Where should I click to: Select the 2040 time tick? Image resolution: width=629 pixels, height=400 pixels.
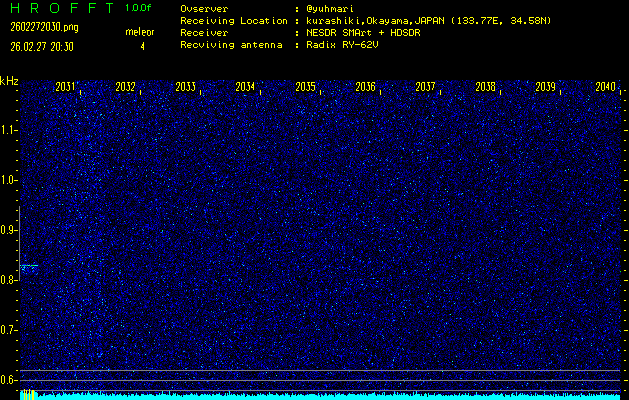pyautogui.click(x=605, y=87)
